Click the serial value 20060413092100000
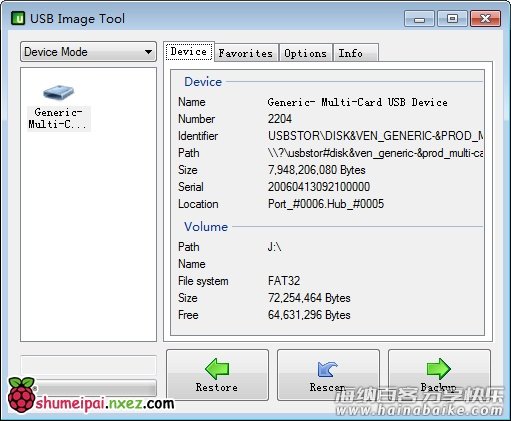The height and width of the screenshot is (421, 511). point(319,187)
